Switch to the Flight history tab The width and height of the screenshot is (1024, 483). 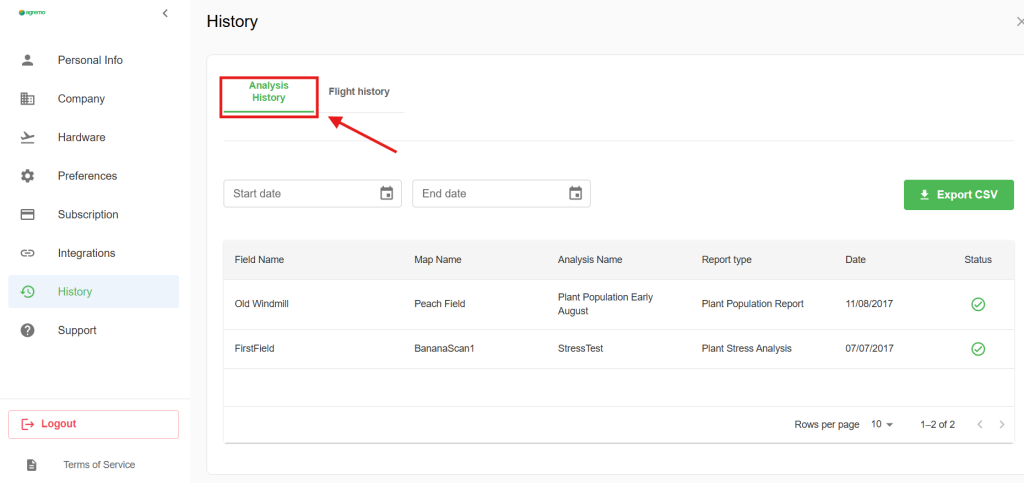point(359,92)
